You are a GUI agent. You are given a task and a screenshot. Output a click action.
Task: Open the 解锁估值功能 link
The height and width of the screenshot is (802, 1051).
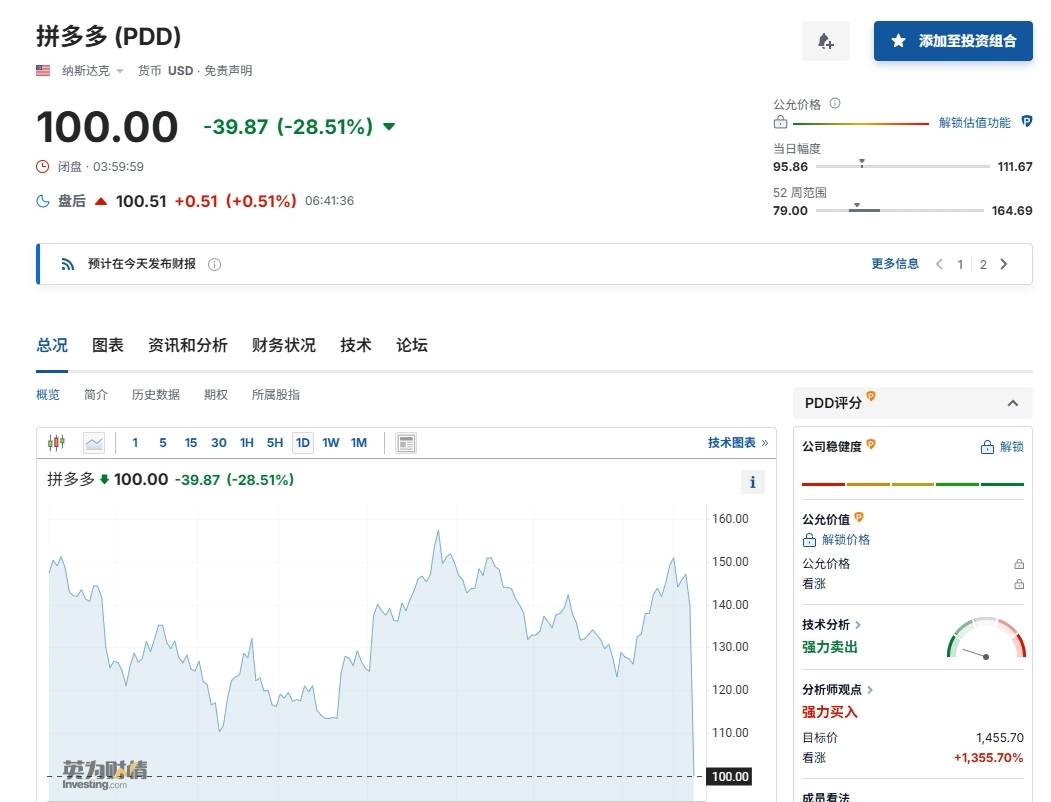pos(974,123)
